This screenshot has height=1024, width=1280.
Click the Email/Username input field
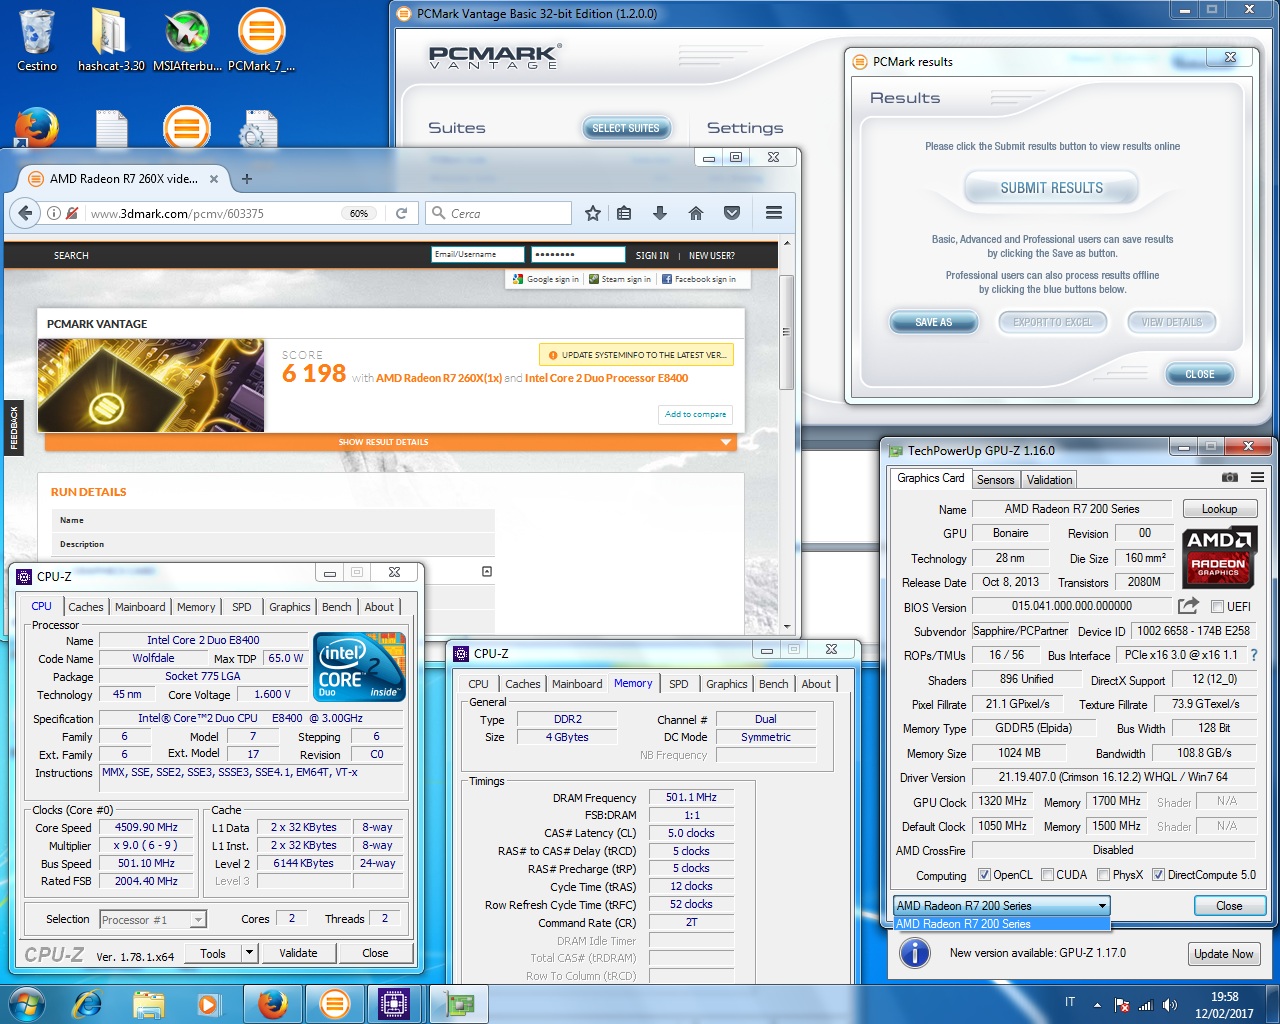pos(478,255)
